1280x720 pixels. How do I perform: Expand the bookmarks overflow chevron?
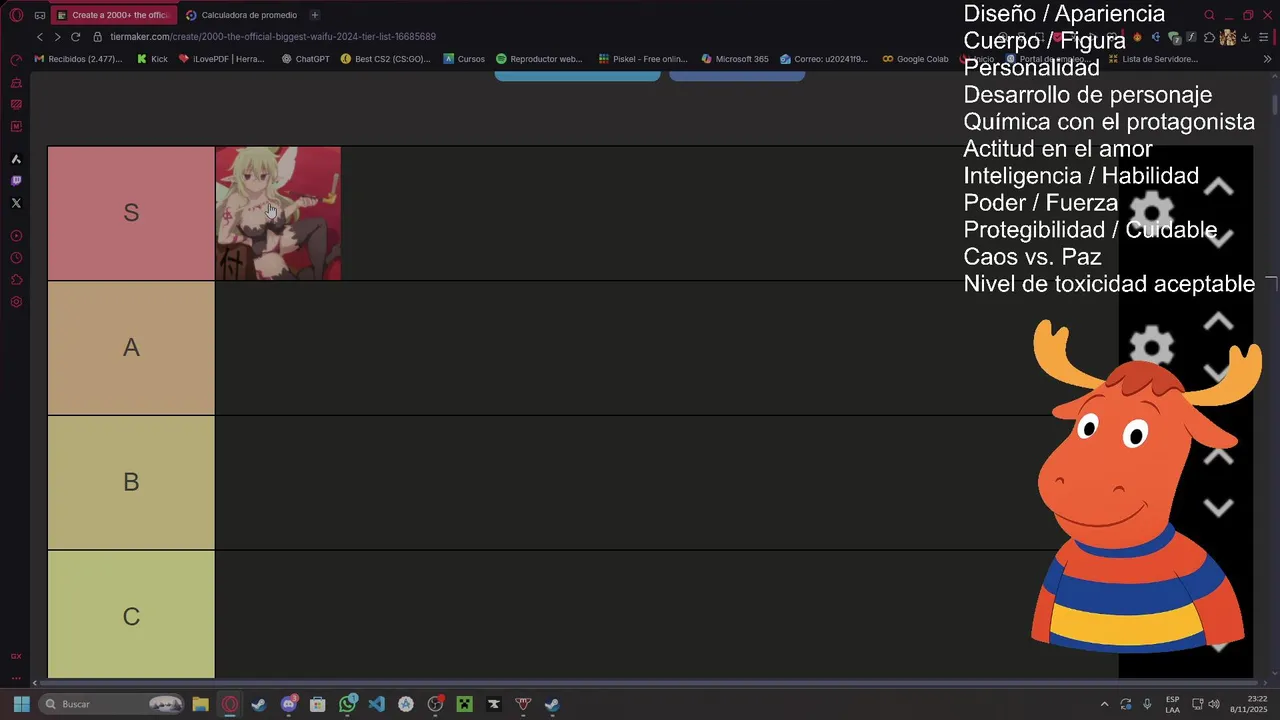coord(1268,59)
